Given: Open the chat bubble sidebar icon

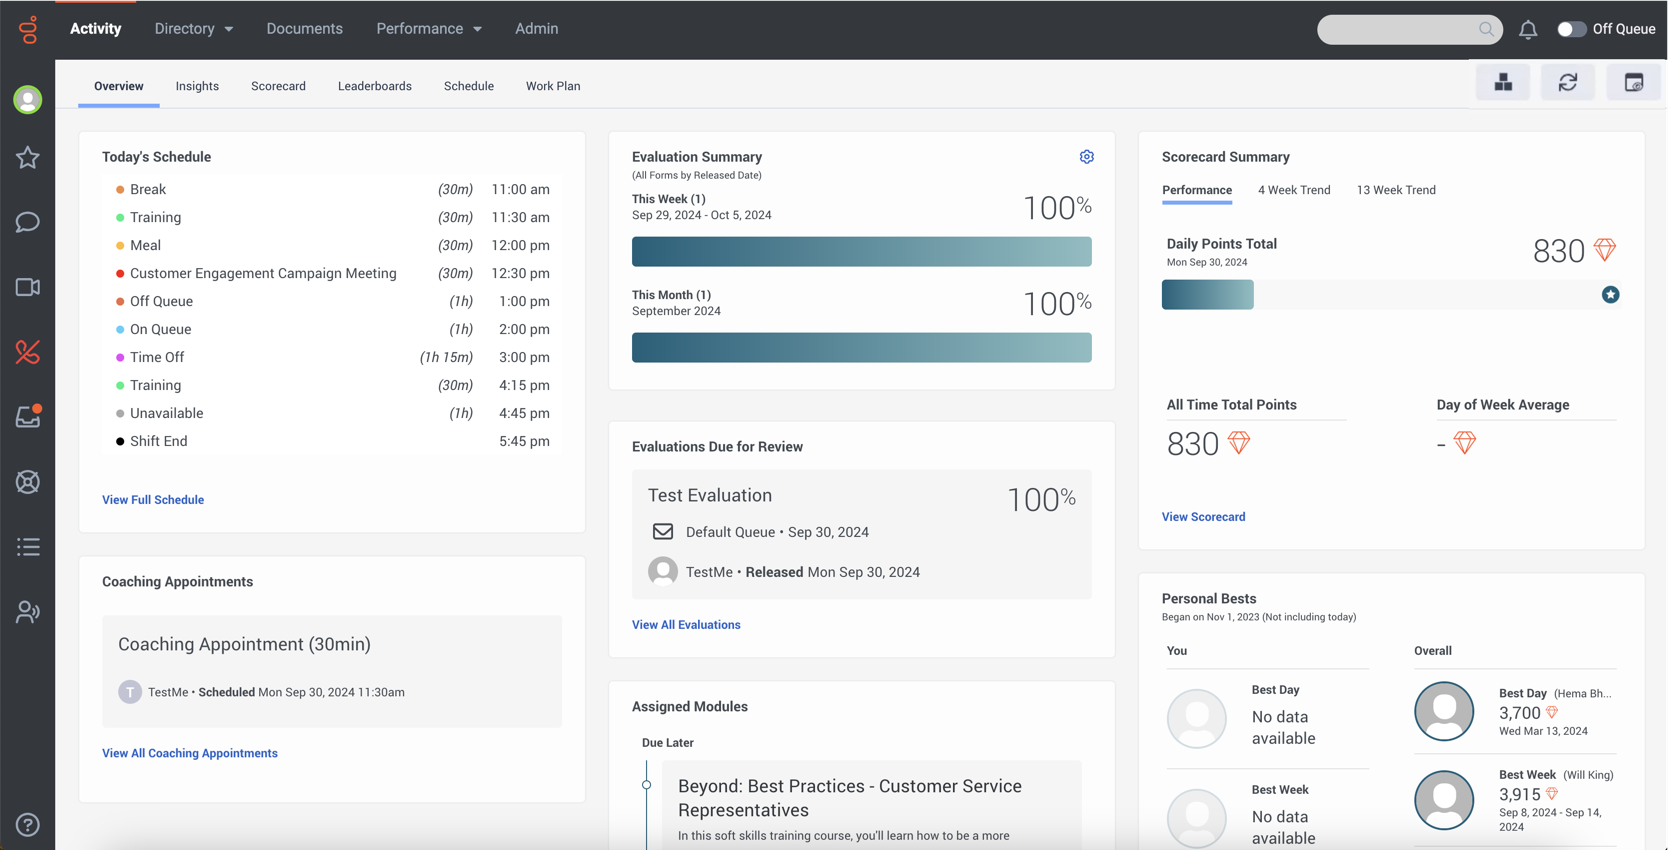Looking at the screenshot, I should tap(28, 222).
